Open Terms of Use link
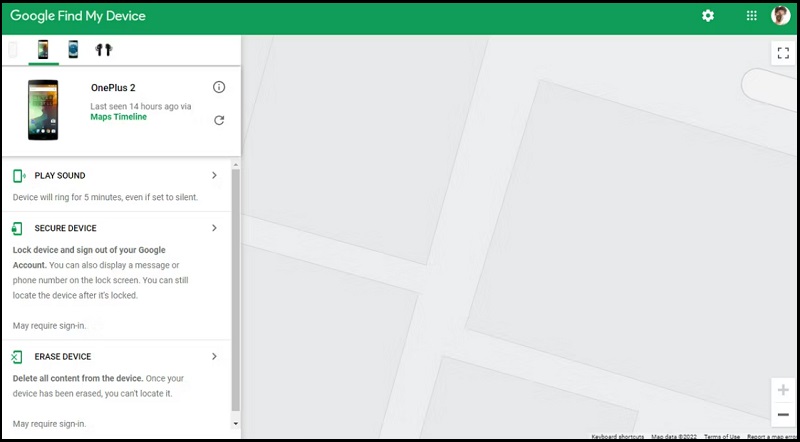 pyautogui.click(x=722, y=437)
